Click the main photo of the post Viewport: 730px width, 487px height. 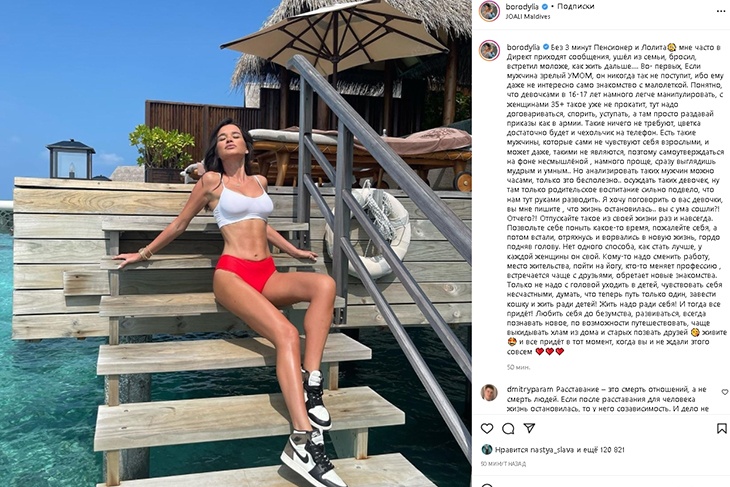pos(236,244)
